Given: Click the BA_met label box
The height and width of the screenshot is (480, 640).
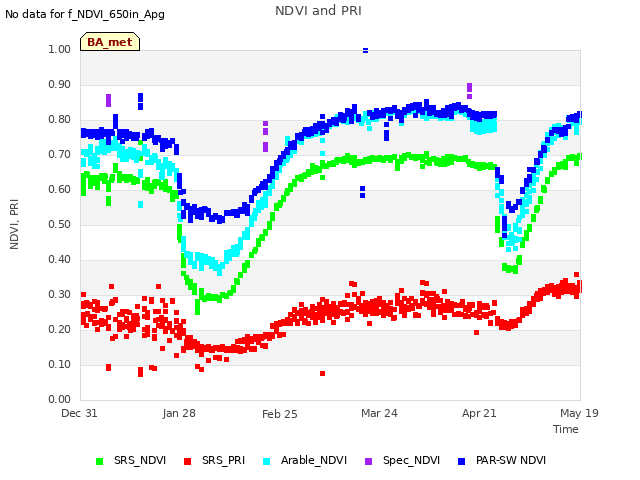Looking at the screenshot, I should coord(110,42).
